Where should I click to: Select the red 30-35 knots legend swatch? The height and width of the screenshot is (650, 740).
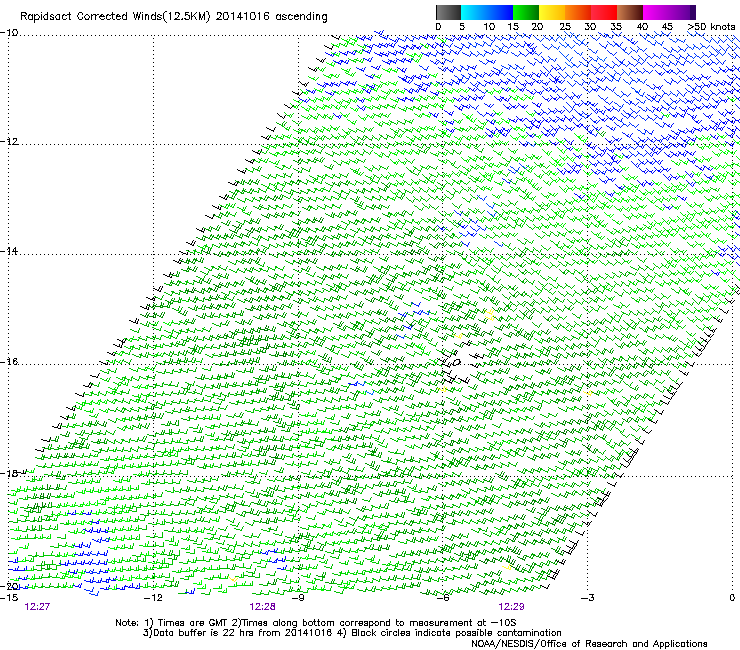[604, 12]
